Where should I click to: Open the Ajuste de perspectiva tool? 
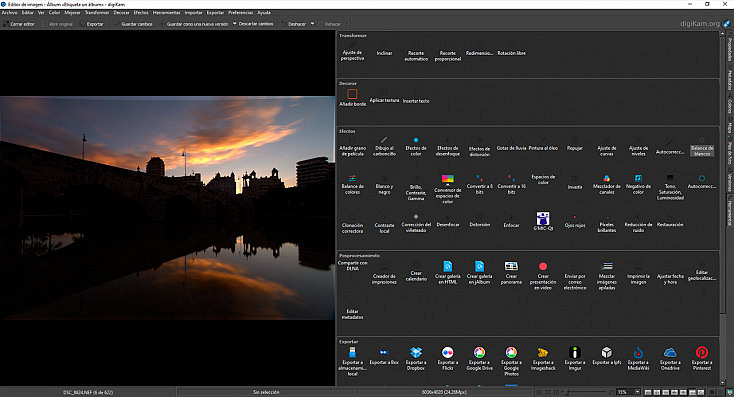pos(352,52)
